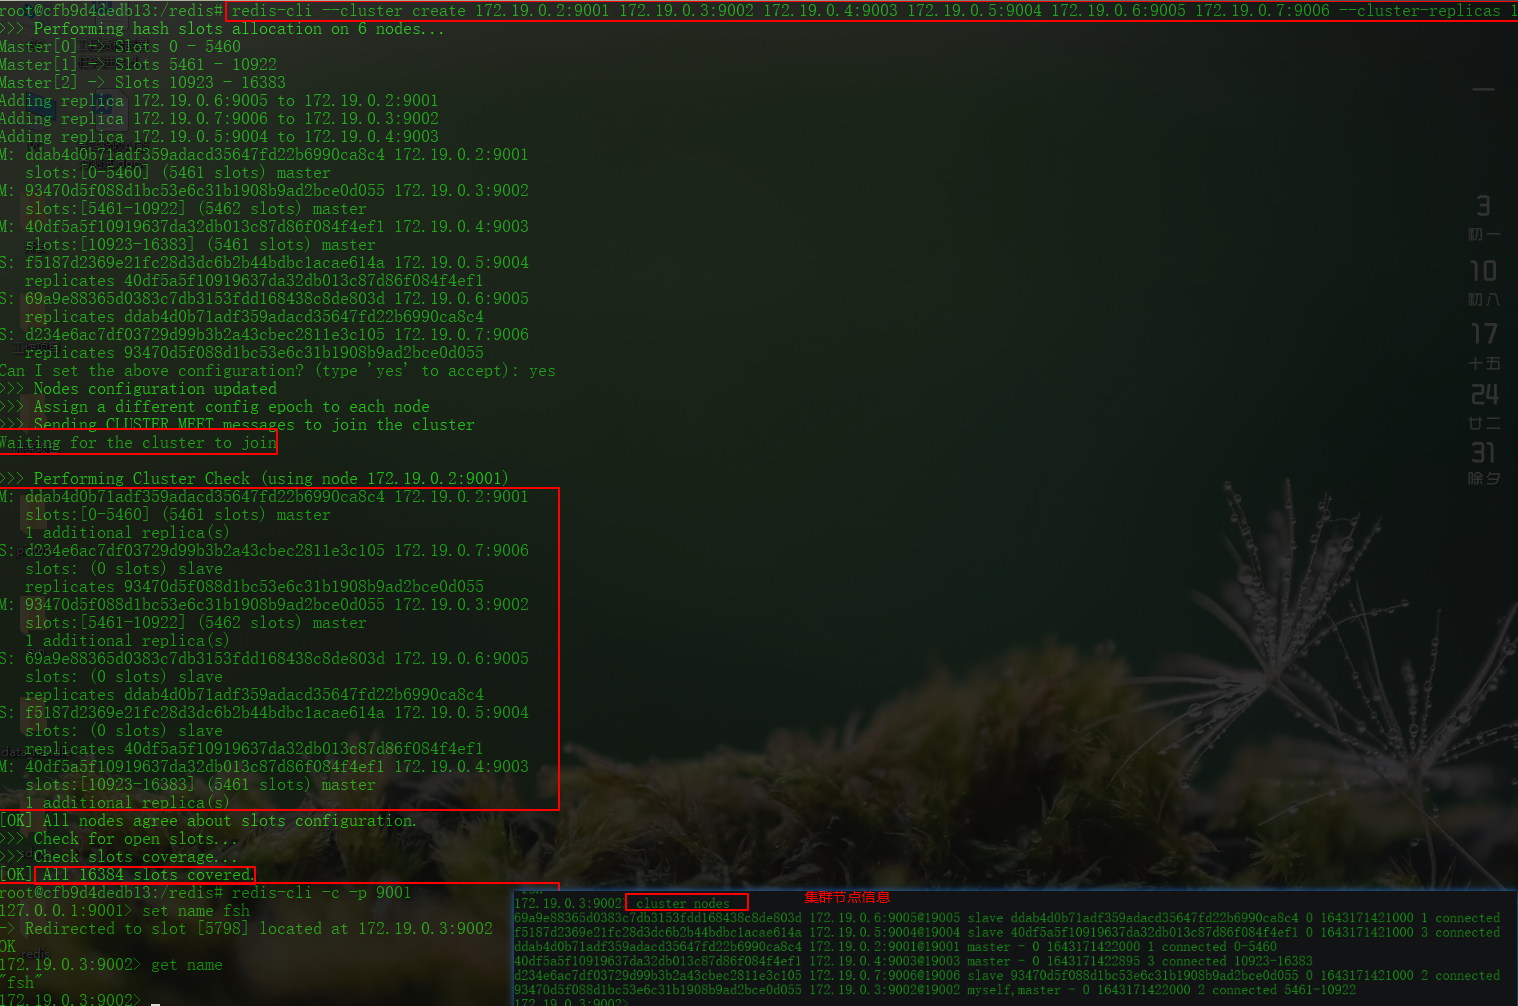Image resolution: width=1518 pixels, height=1006 pixels.
Task: Click the inset row for node 172.19.0.5:9004@19004
Action: pyautogui.click(x=1007, y=932)
